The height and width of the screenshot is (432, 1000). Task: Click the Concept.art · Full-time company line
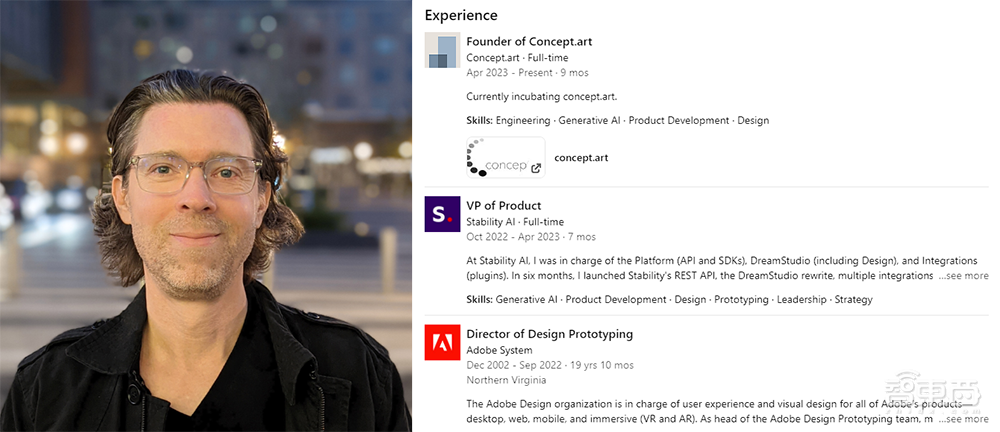coord(517,58)
